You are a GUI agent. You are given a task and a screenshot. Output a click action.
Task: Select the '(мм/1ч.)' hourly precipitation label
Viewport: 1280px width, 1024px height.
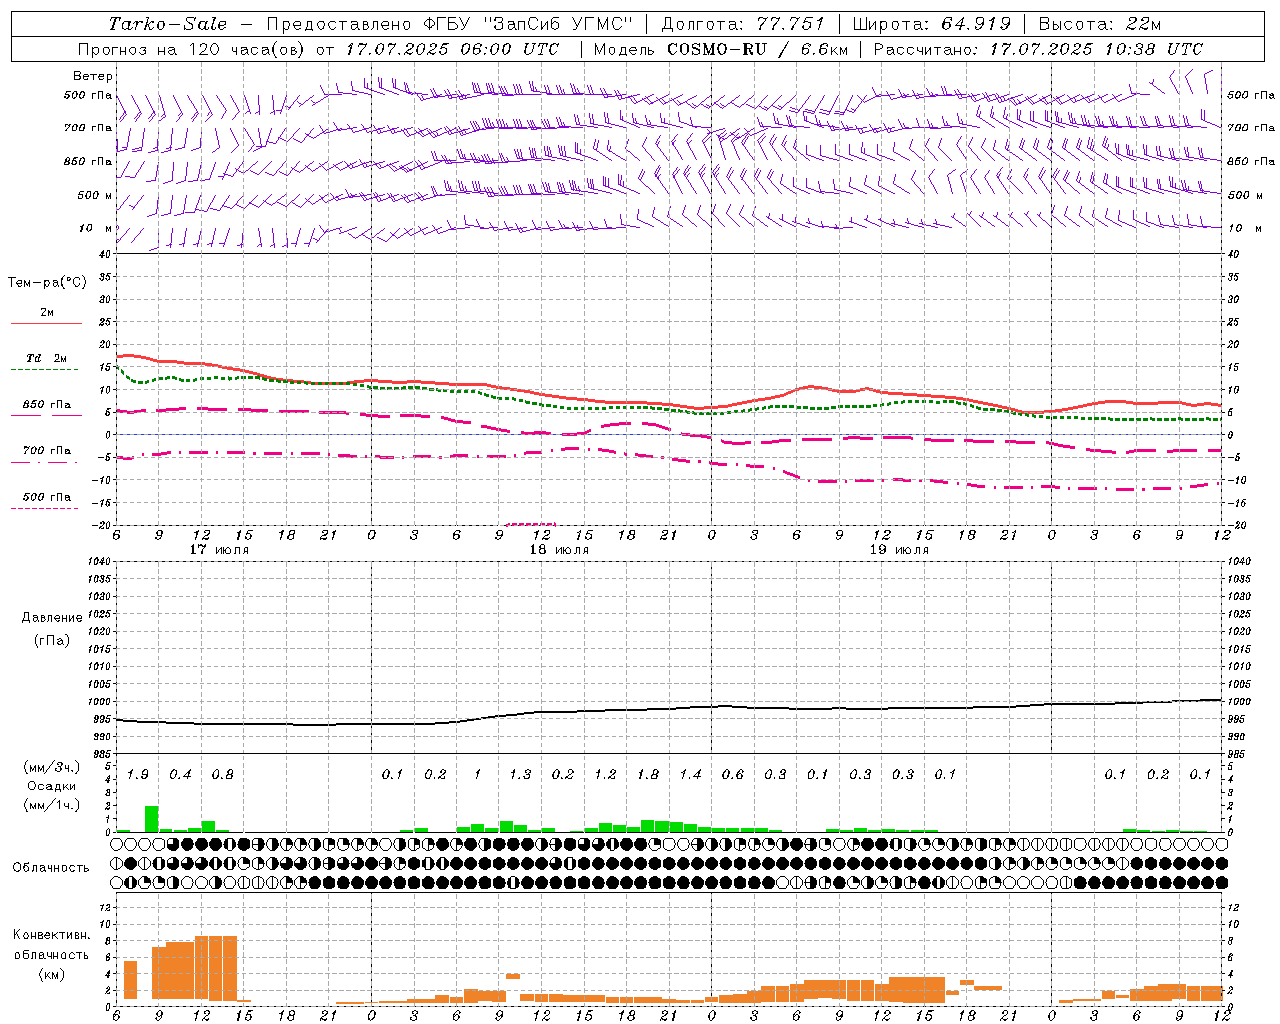point(51,805)
